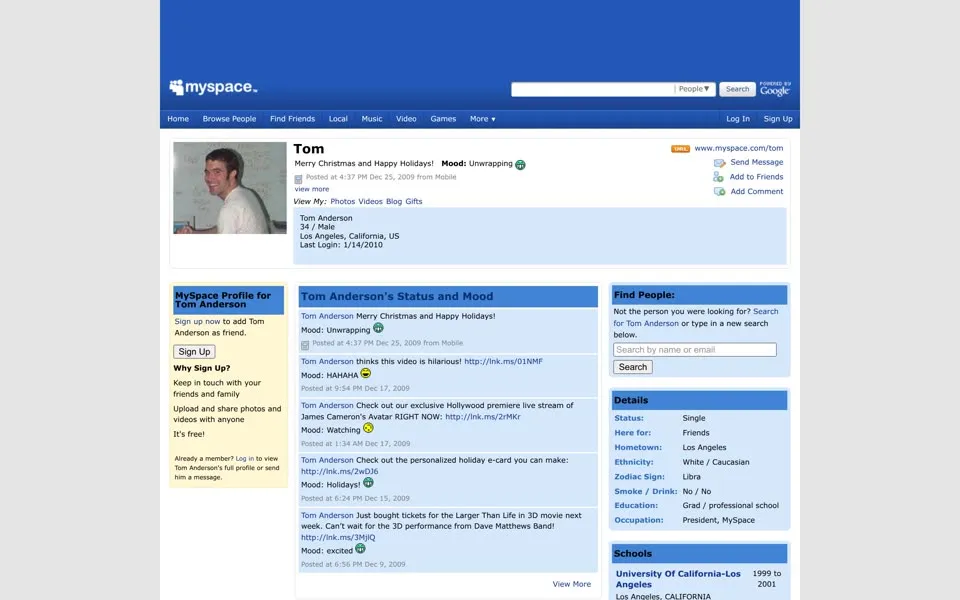Click the Add to Friends link
960x600 pixels.
coord(756,177)
